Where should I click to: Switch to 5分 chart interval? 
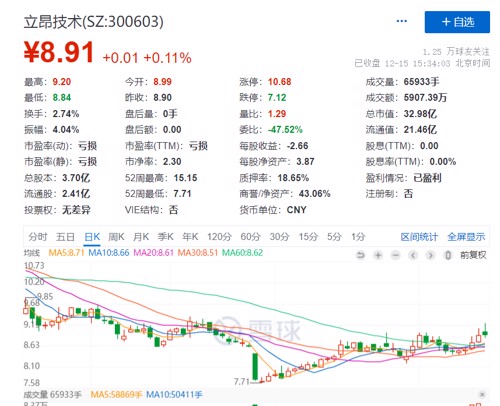334,237
